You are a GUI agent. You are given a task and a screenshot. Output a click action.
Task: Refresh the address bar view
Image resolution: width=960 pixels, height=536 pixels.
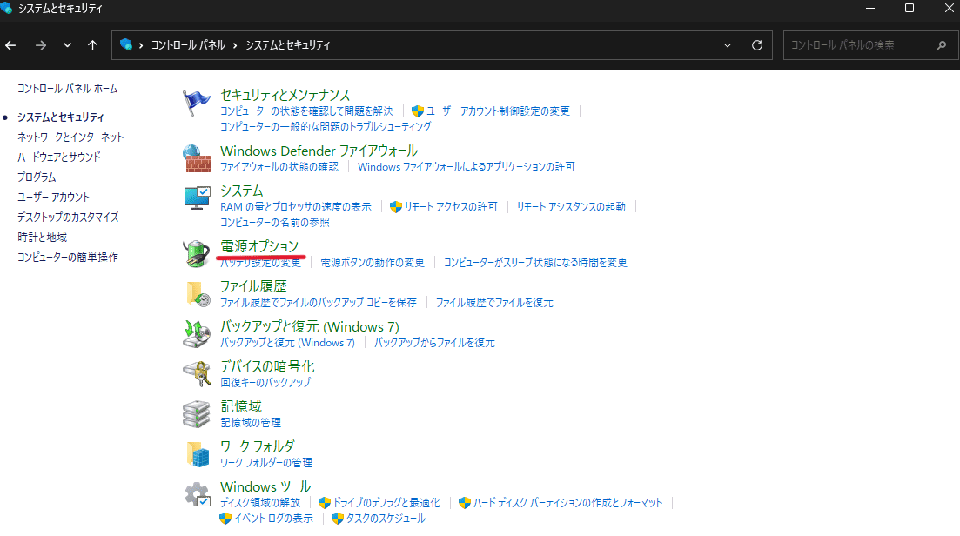(757, 45)
